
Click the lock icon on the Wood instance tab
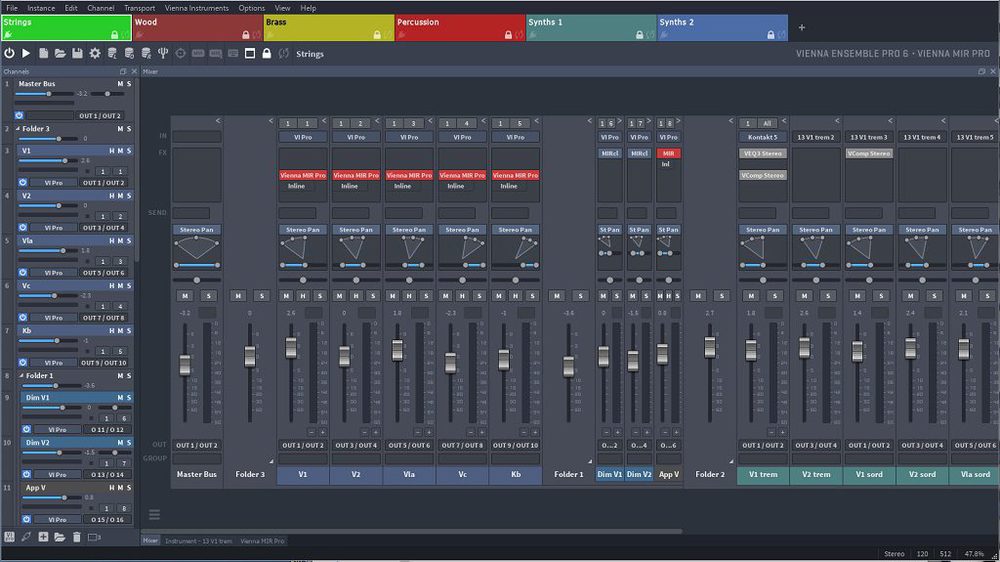[246, 34]
